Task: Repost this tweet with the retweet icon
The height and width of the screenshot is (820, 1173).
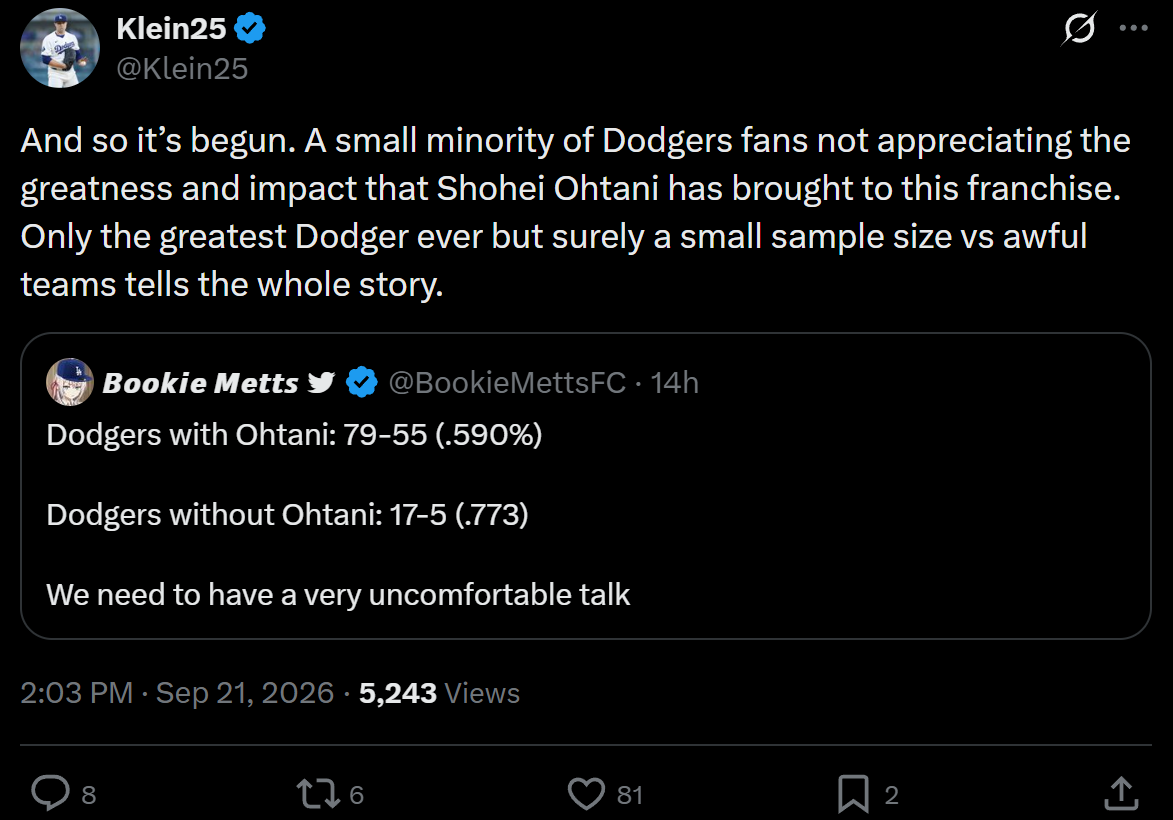Action: coord(318,794)
